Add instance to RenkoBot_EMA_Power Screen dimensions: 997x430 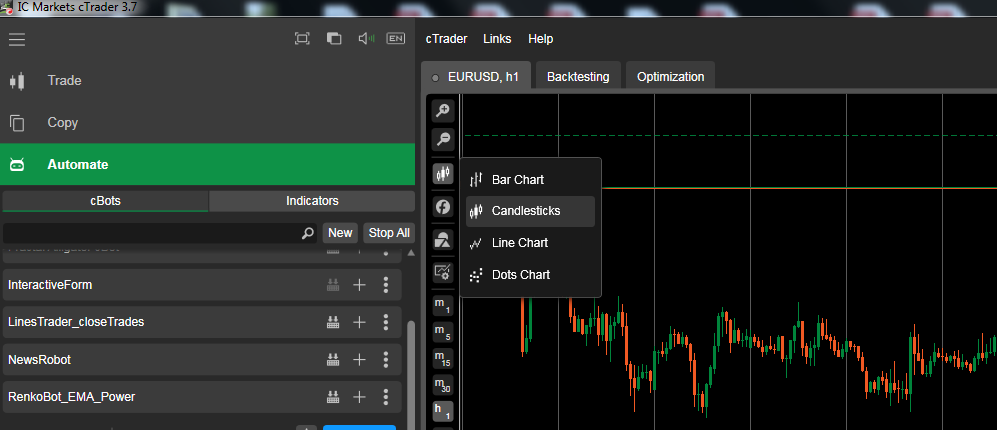pos(359,398)
